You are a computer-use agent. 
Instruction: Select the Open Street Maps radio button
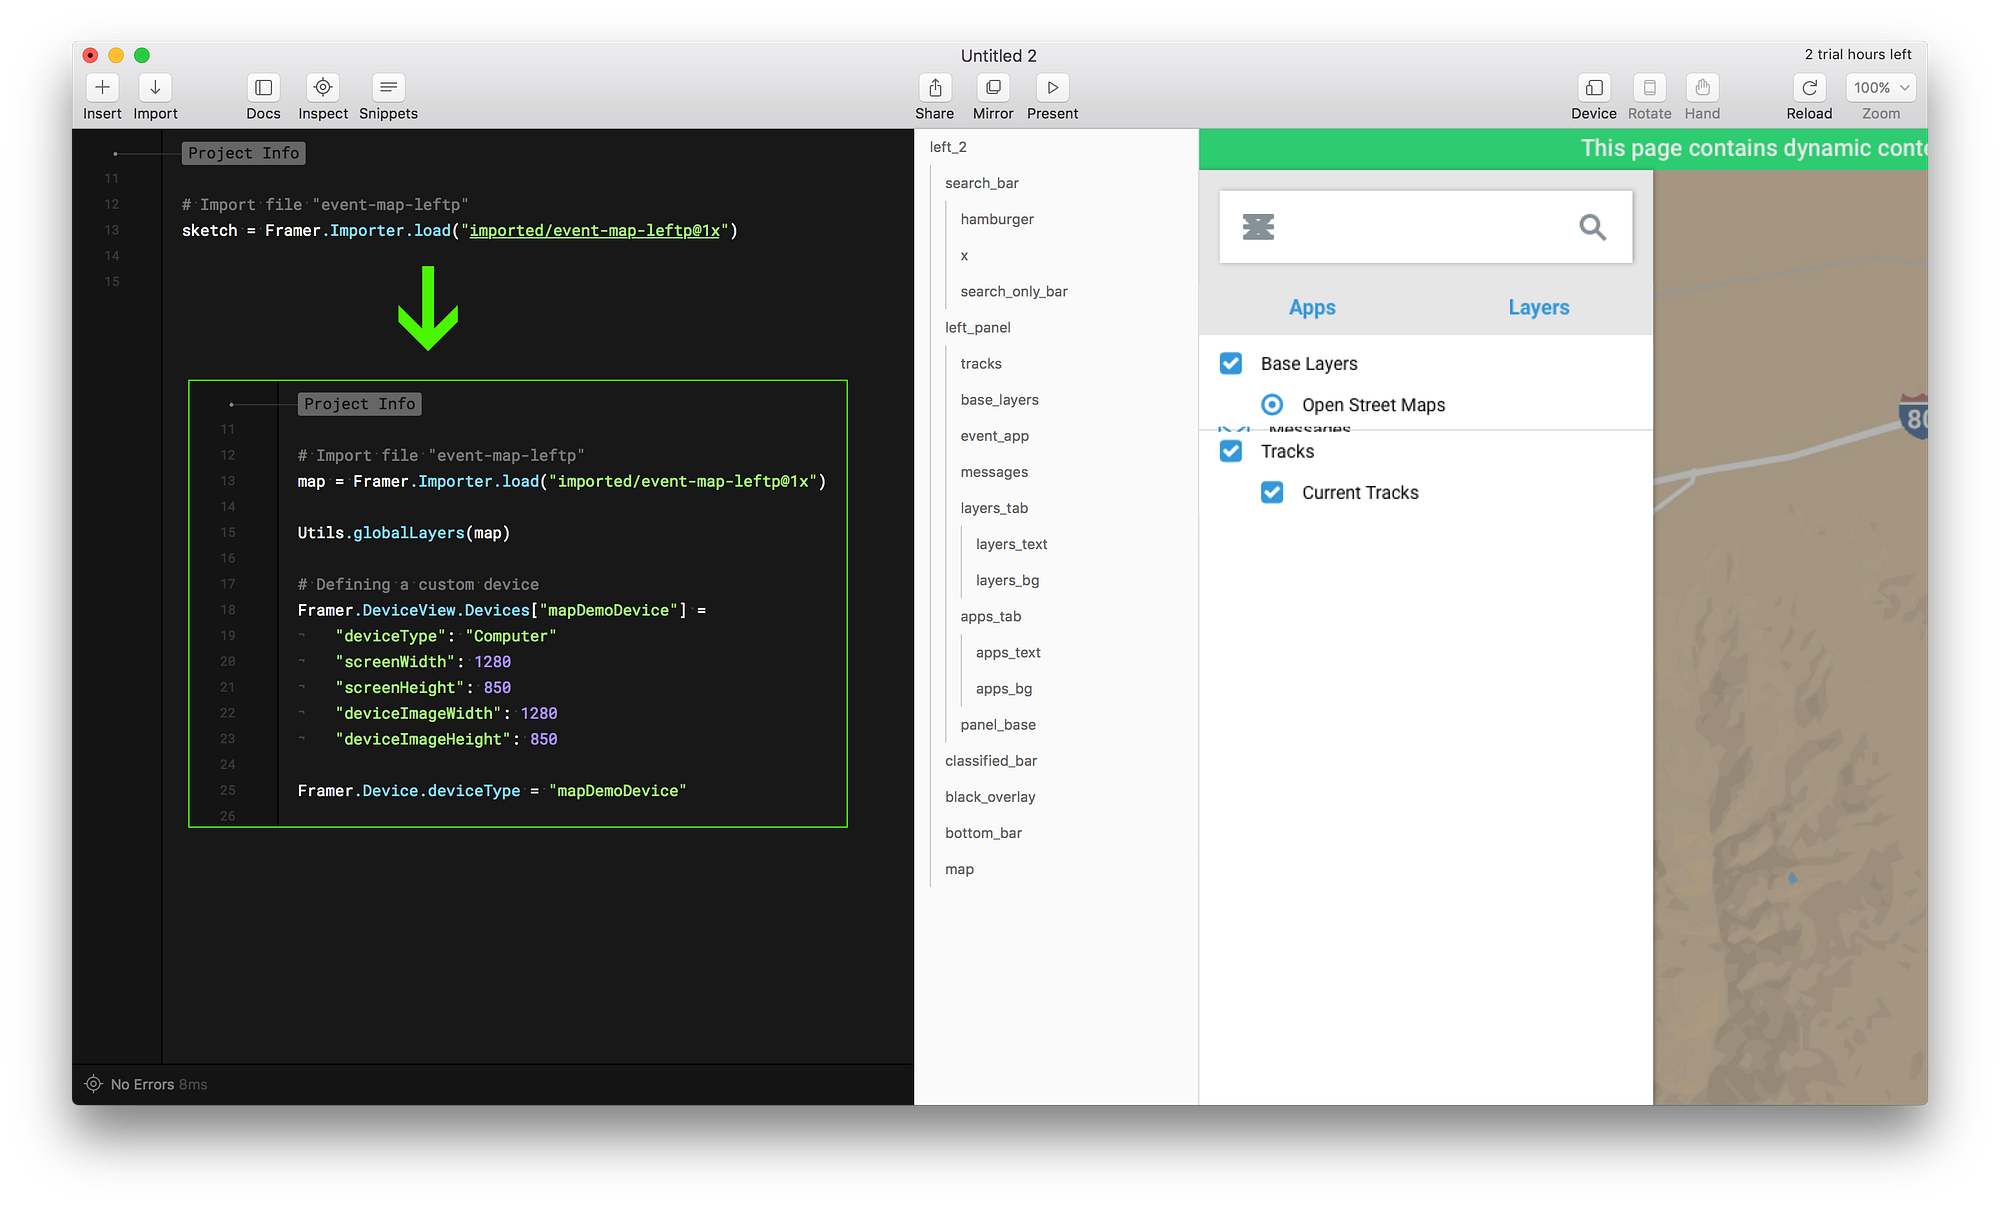1272,405
